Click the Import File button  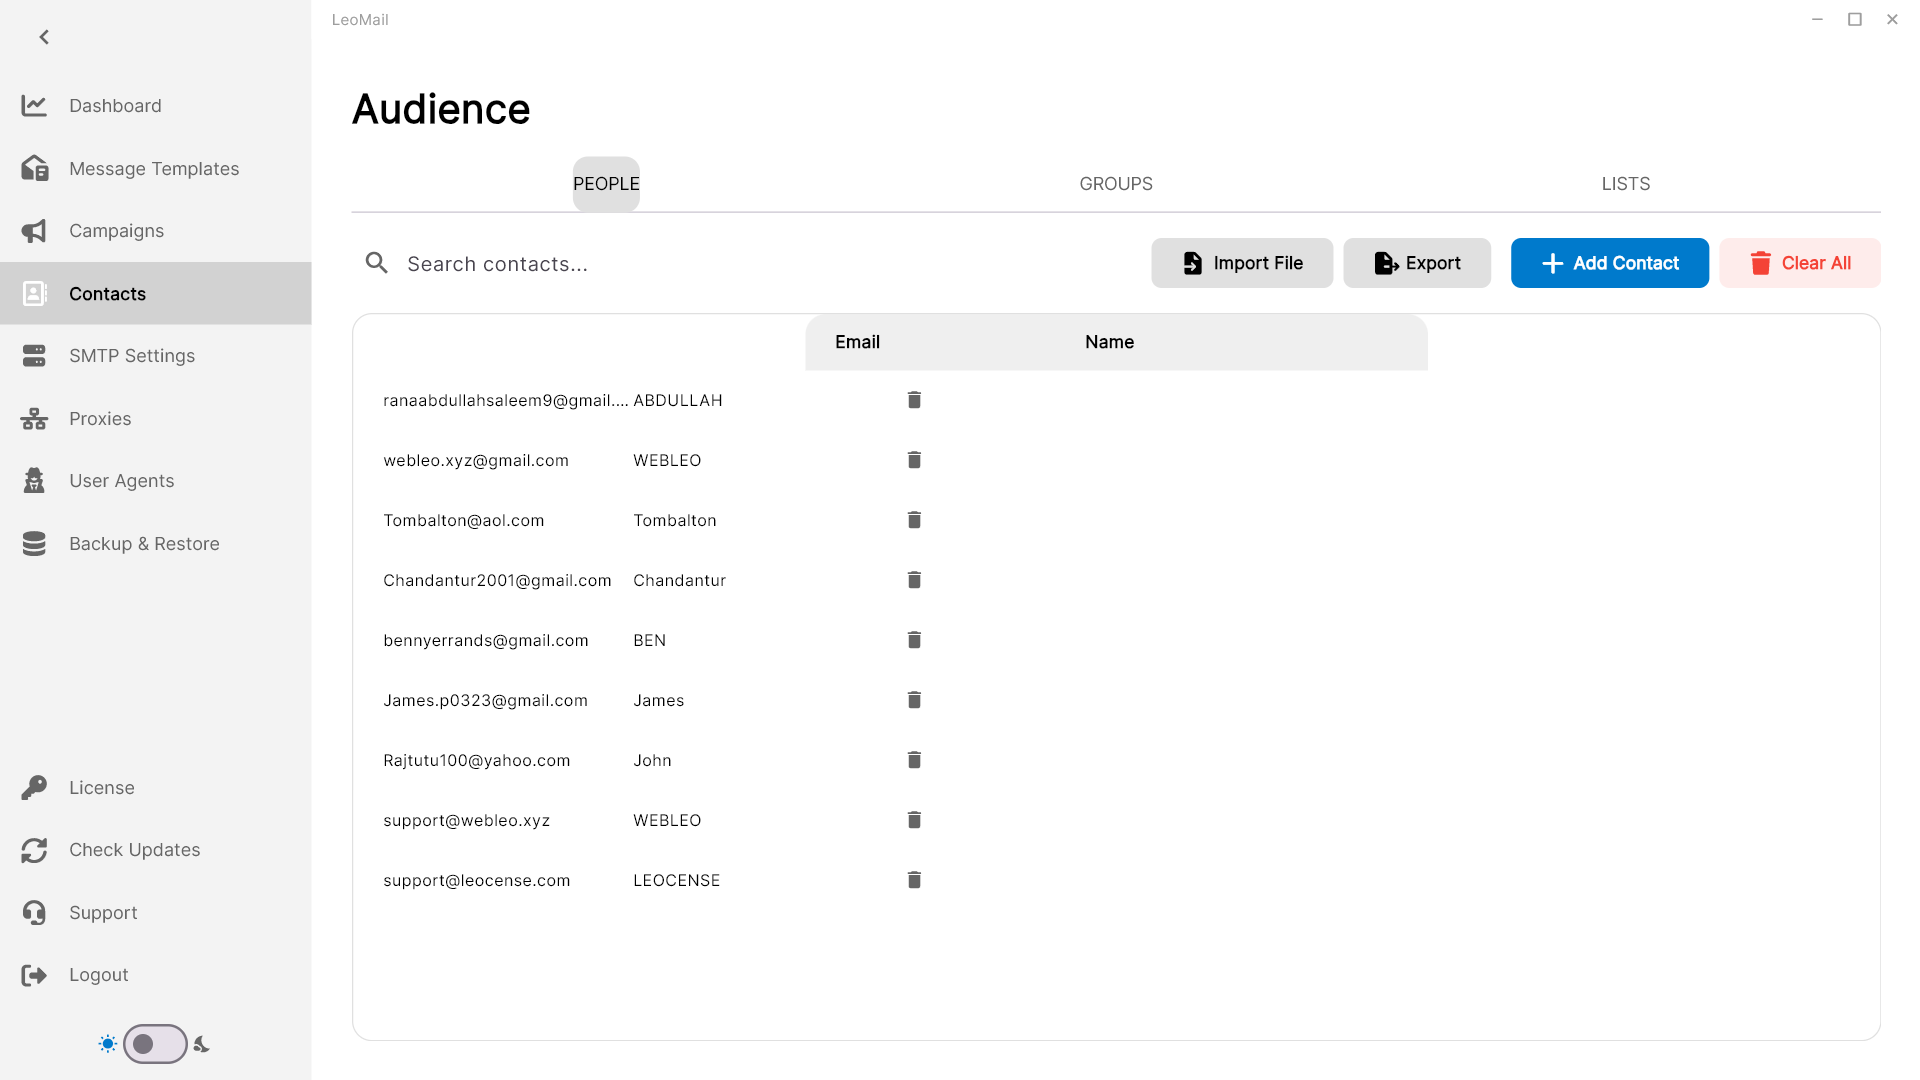coord(1242,263)
